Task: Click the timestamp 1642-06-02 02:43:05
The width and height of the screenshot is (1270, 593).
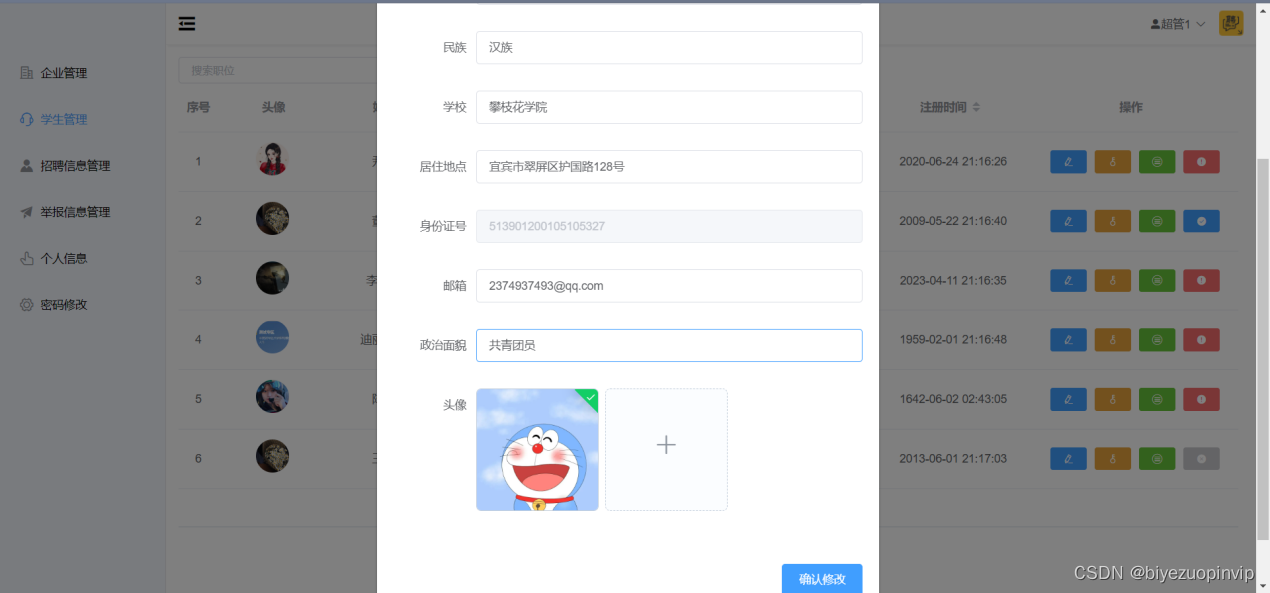Action: point(953,399)
